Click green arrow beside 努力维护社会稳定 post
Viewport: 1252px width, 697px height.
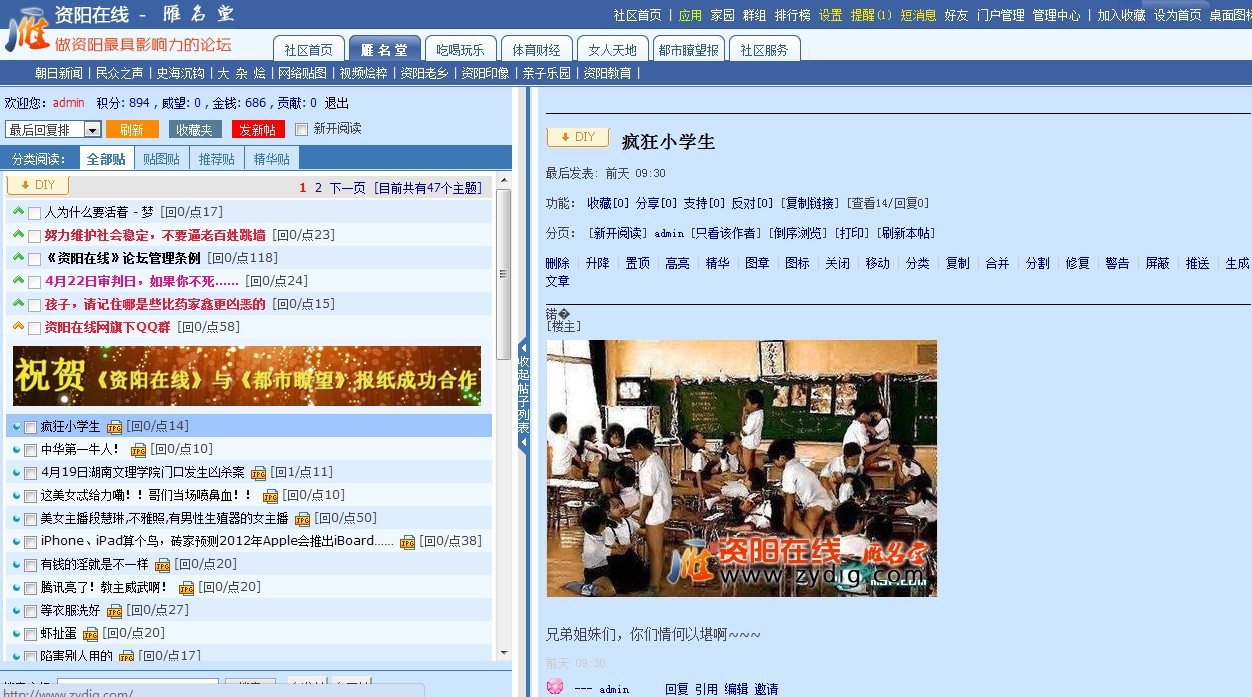click(x=18, y=235)
